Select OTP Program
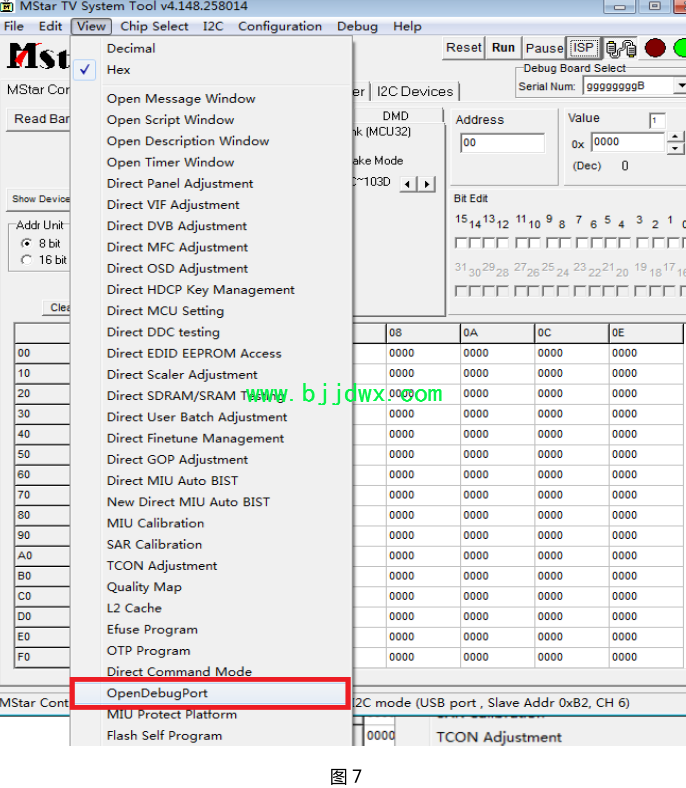686x788 pixels. tap(211, 650)
